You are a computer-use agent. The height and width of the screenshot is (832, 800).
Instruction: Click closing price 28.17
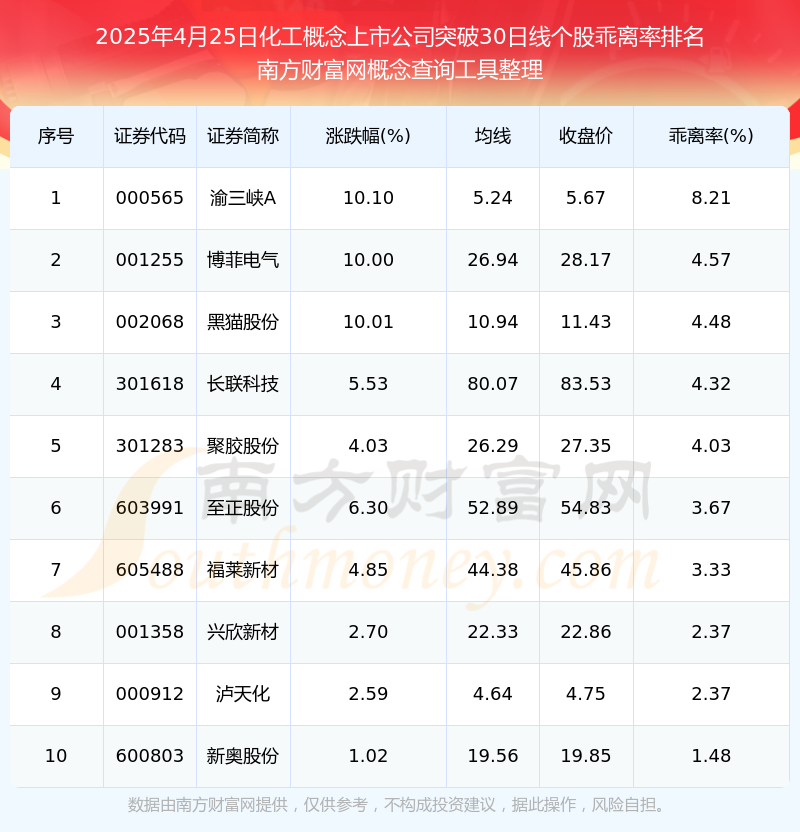586,260
